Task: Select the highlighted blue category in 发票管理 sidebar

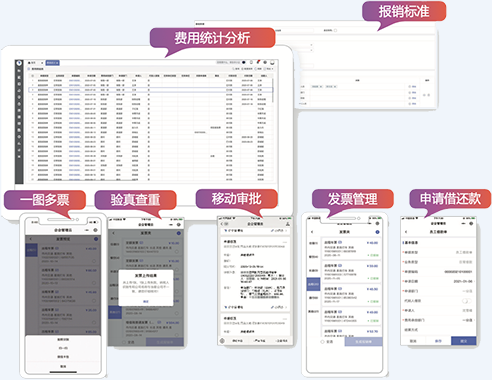Action: [x=313, y=284]
